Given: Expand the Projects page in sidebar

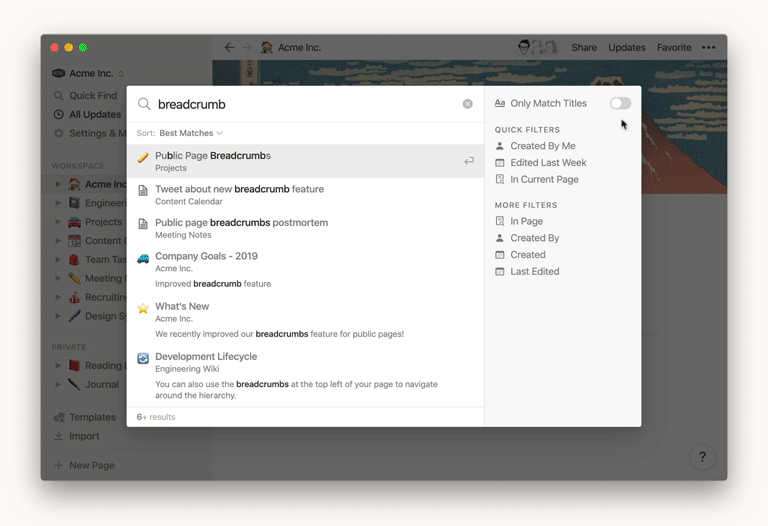Looking at the screenshot, I should tap(58, 222).
